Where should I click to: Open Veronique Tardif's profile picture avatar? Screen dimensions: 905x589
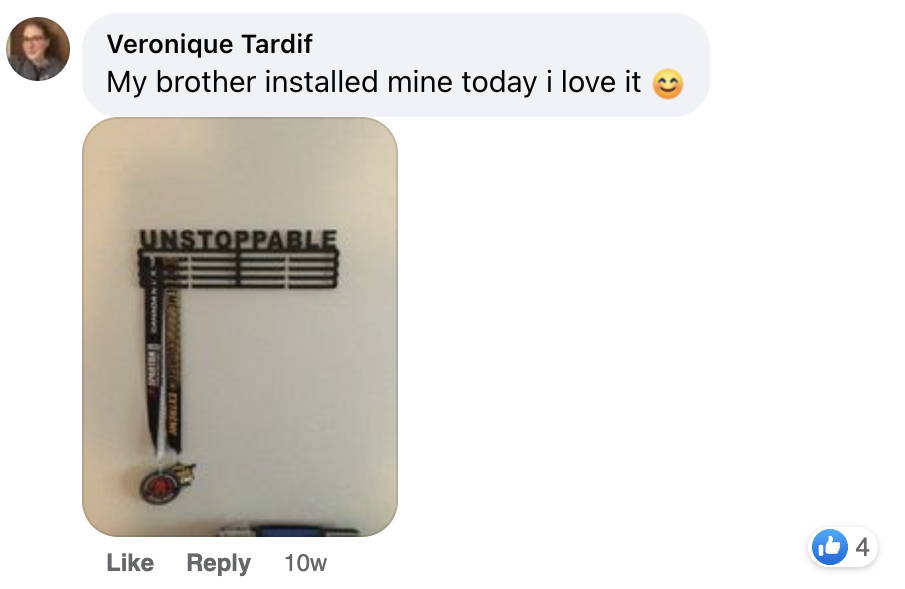click(x=38, y=49)
